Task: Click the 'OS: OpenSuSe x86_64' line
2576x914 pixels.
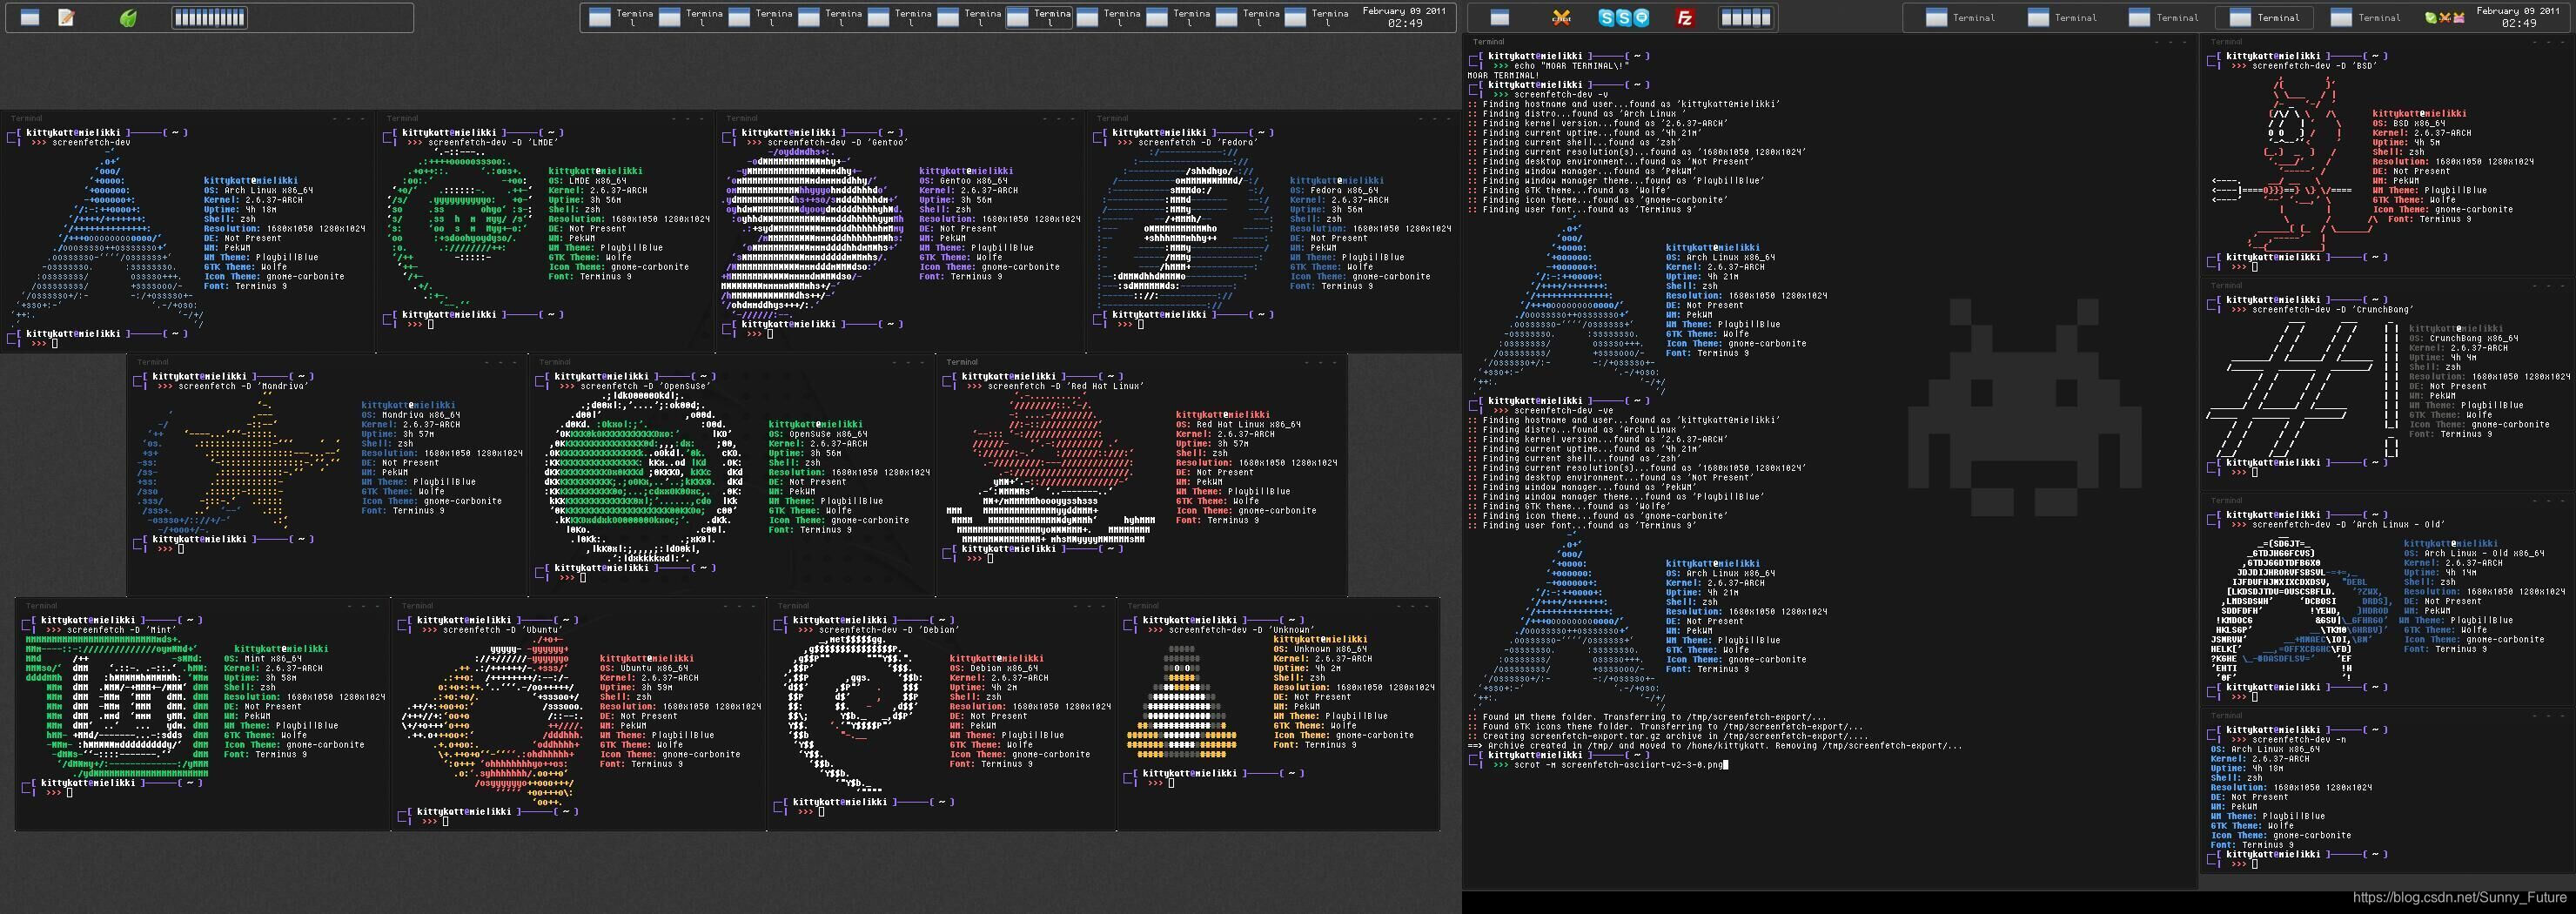Action: (x=817, y=434)
